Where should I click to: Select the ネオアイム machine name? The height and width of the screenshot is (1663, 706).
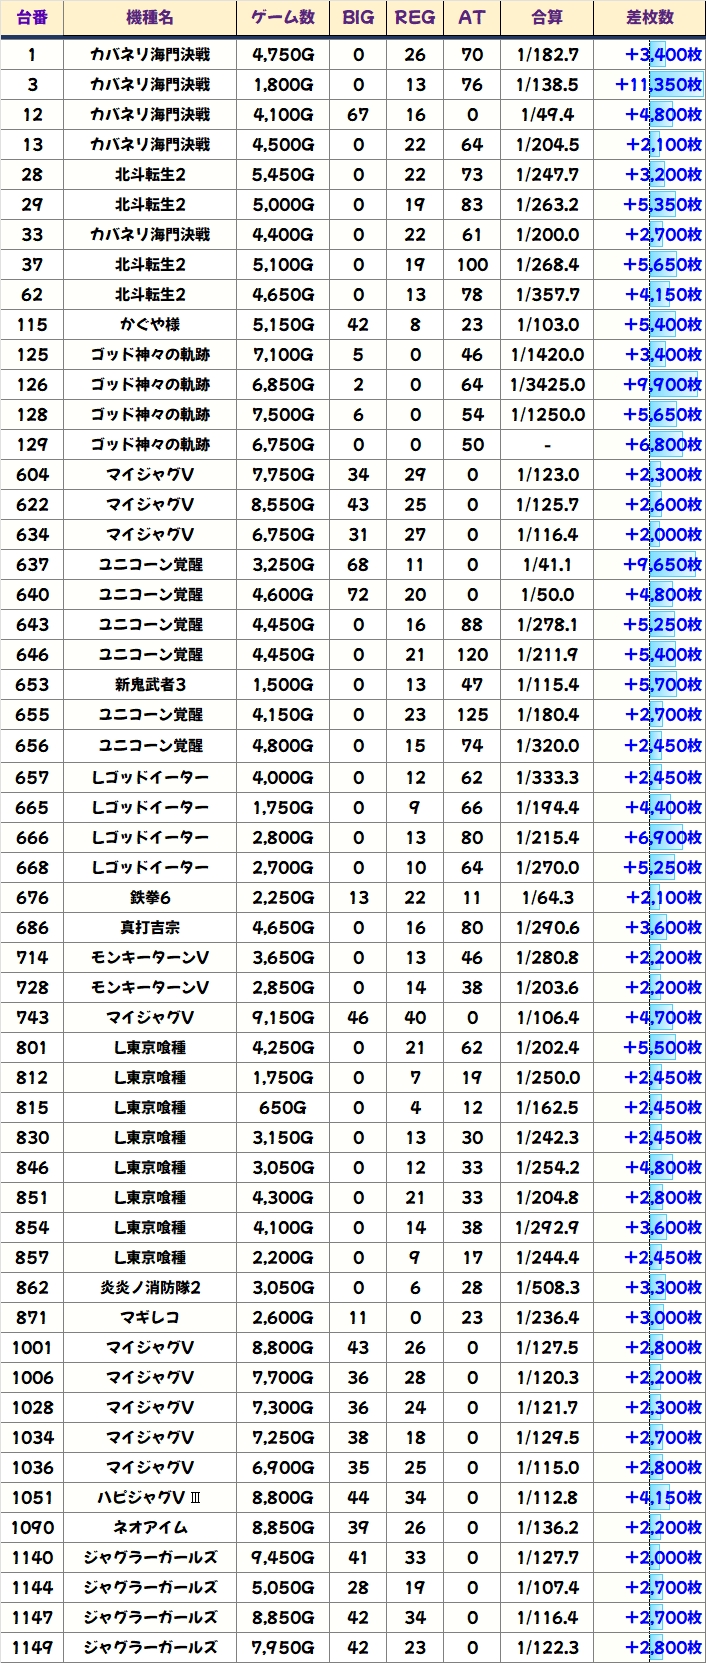[x=150, y=1528]
